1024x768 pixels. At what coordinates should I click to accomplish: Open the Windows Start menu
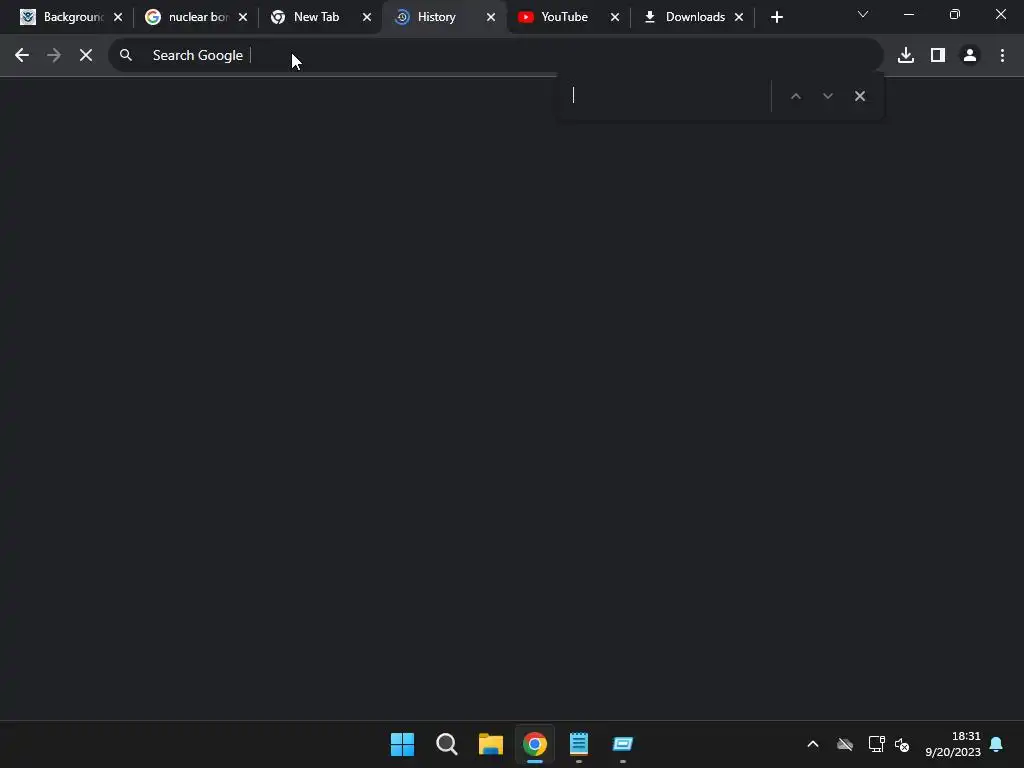click(x=402, y=744)
